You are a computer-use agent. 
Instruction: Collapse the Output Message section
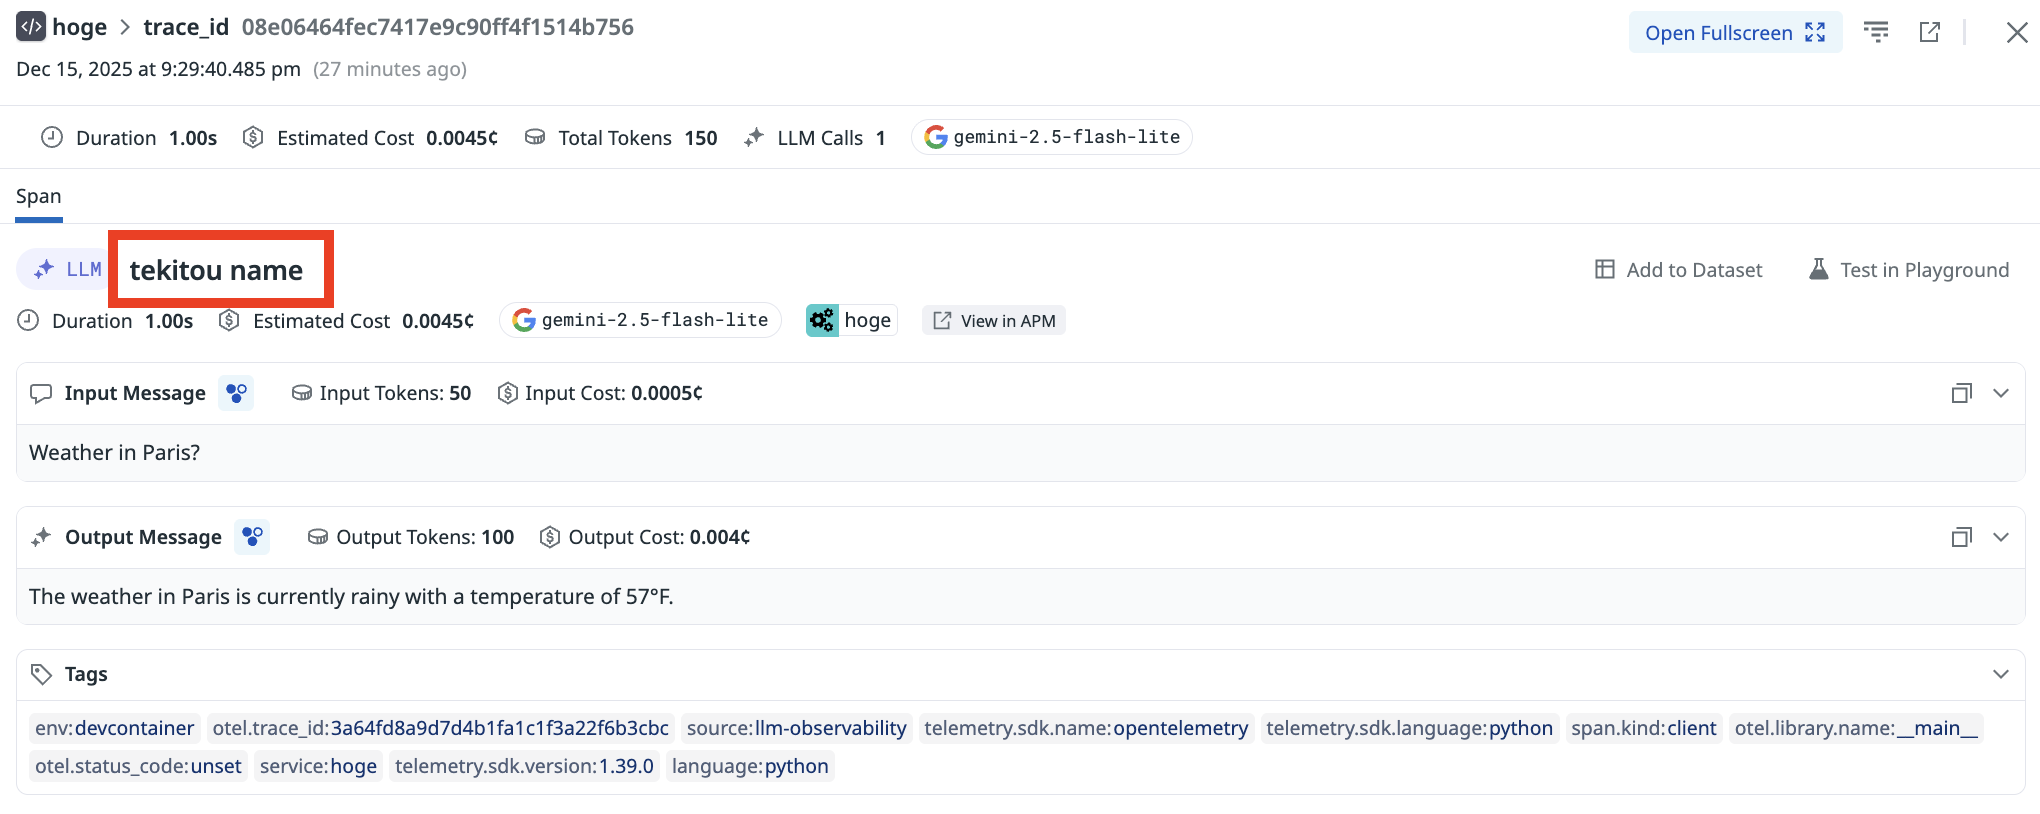(2001, 537)
